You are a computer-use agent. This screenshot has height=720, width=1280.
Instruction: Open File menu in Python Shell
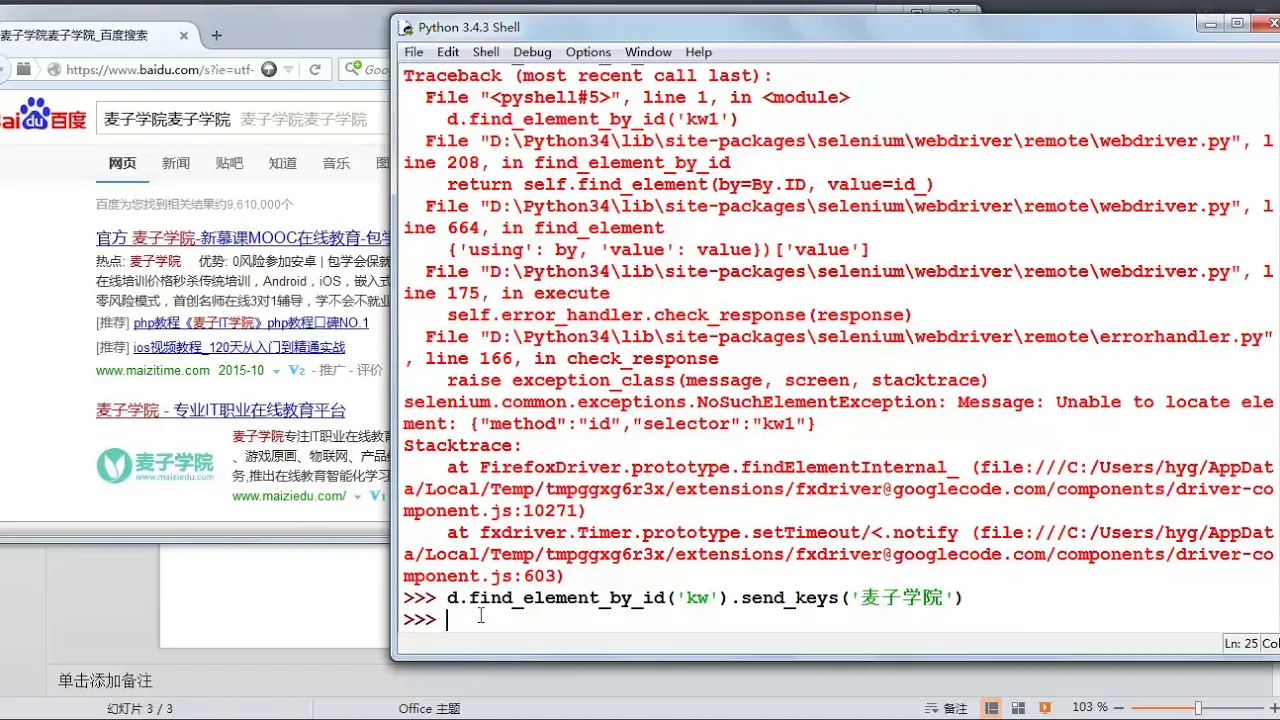414,52
